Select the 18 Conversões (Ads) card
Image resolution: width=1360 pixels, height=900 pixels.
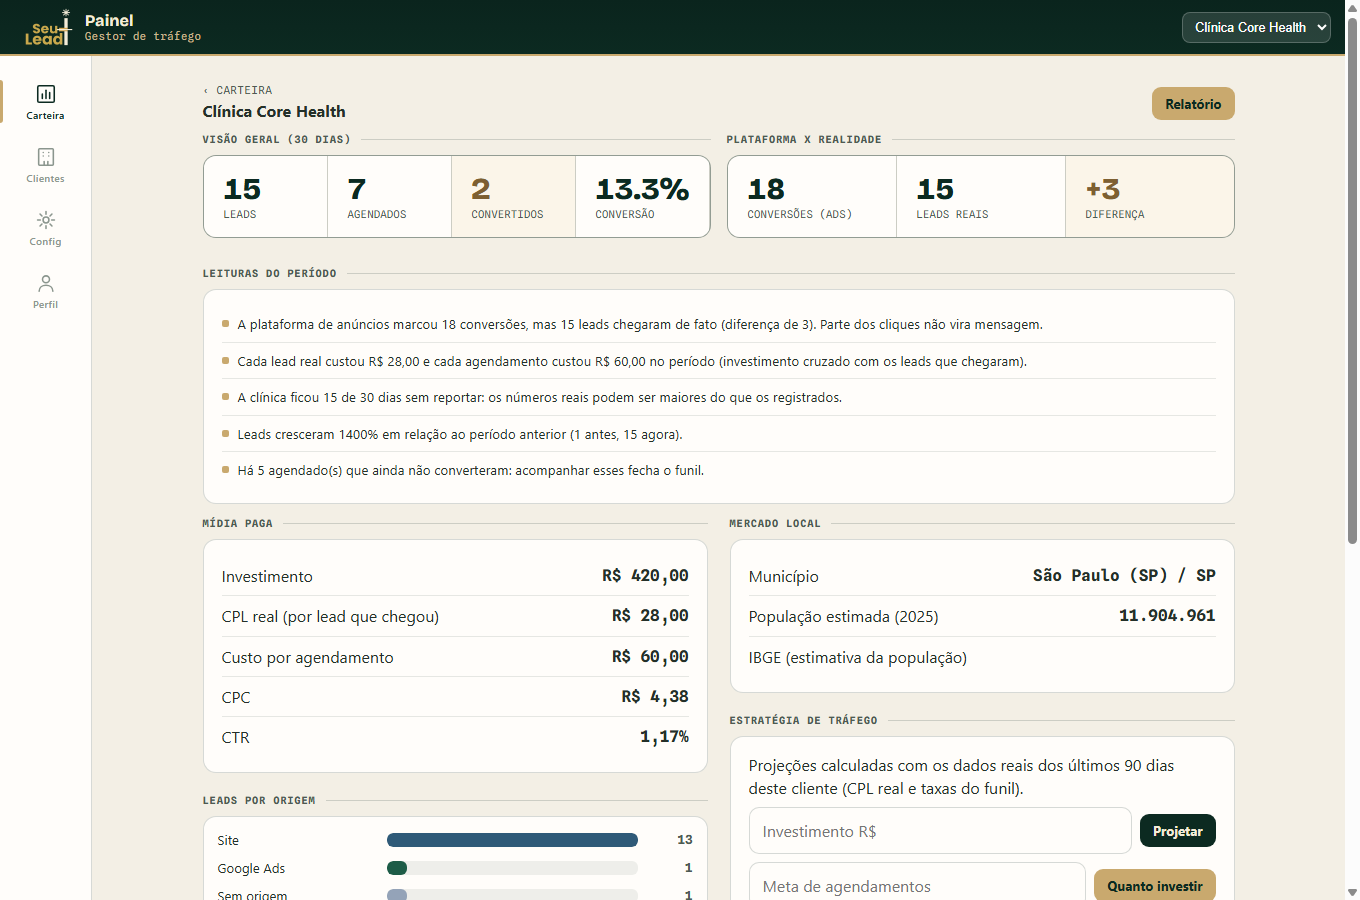click(x=812, y=196)
